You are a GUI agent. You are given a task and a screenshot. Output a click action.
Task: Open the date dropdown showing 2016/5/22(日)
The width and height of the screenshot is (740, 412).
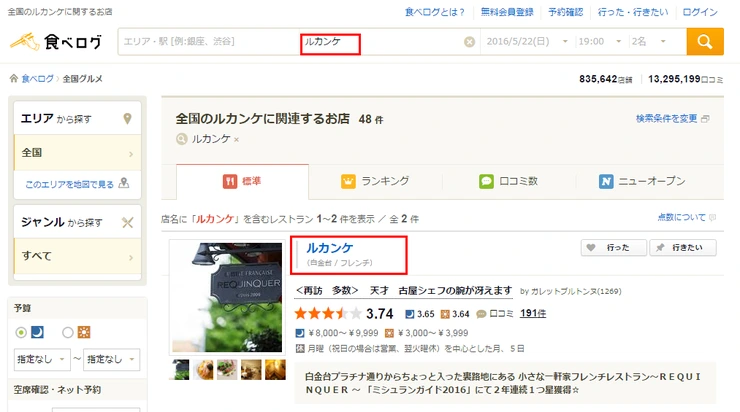[x=527, y=42]
